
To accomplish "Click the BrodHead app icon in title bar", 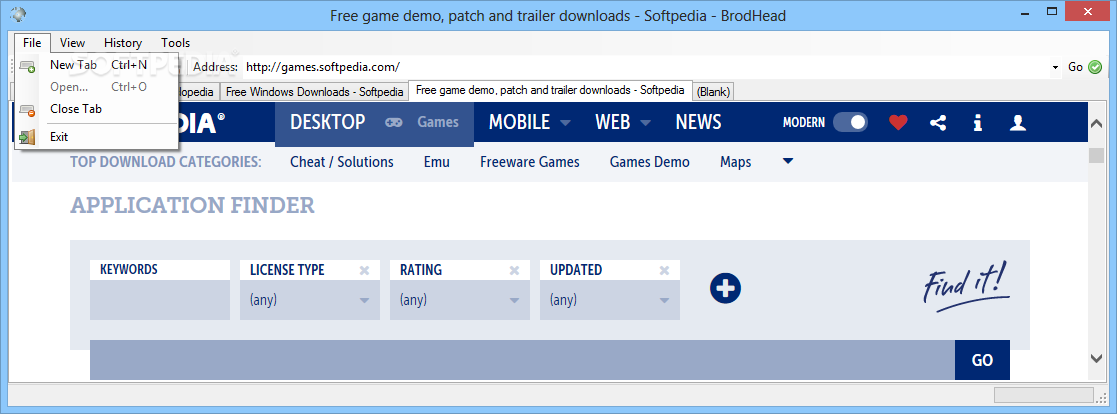I will coord(19,14).
